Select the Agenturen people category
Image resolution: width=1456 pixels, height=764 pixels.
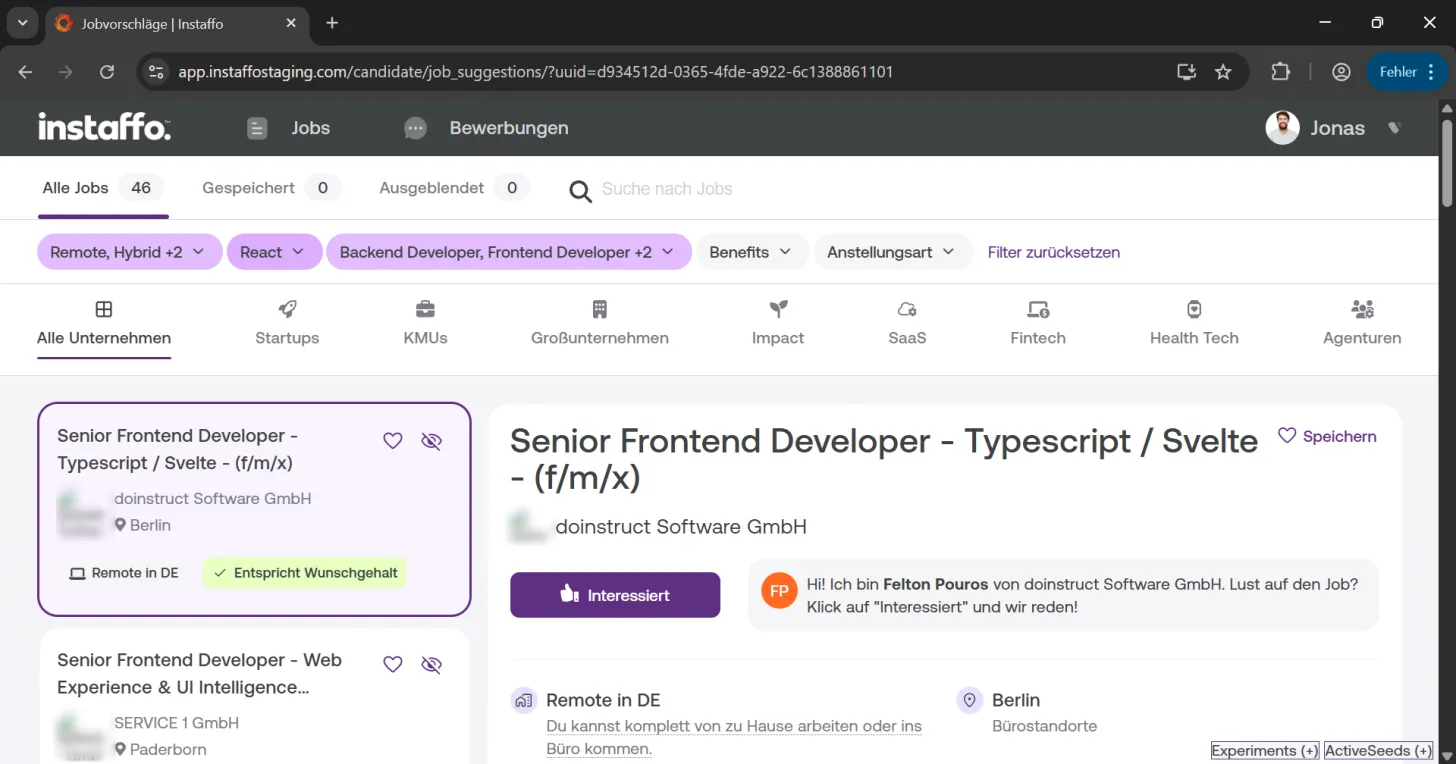click(1362, 323)
